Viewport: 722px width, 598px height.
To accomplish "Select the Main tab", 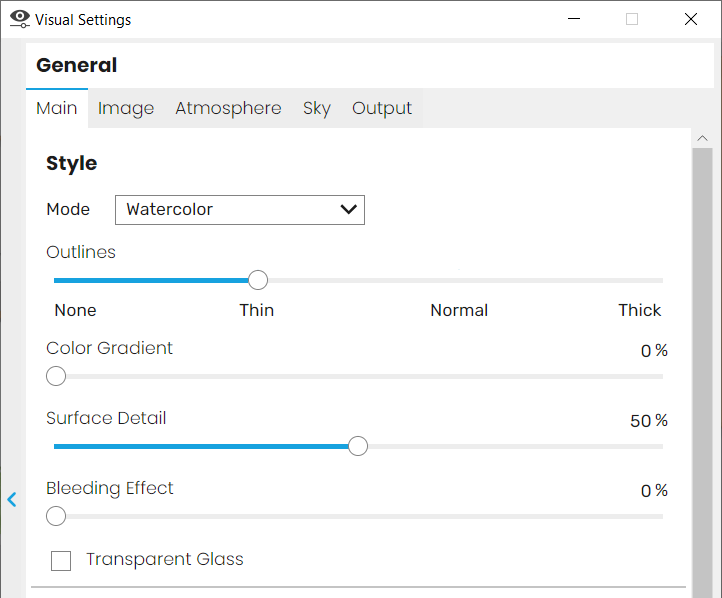I will 57,108.
